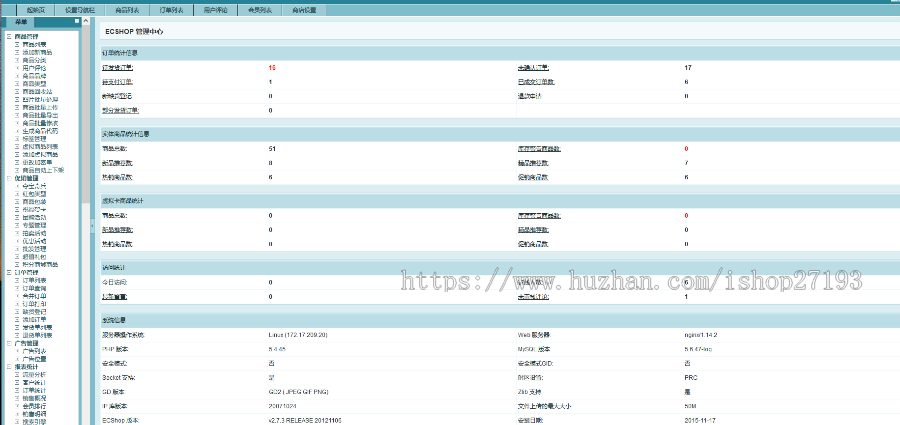900x425 pixels.
Task: Collapse the 促销管理 menu group
Action: click(9, 178)
